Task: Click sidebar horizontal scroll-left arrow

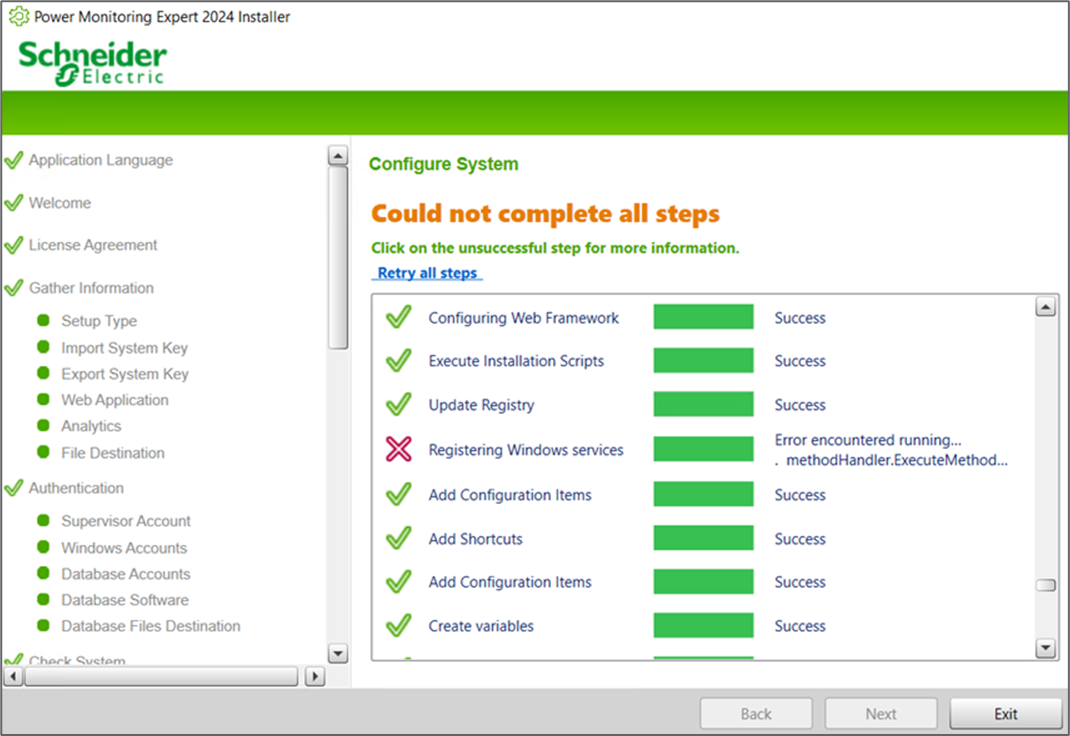Action: [13, 676]
